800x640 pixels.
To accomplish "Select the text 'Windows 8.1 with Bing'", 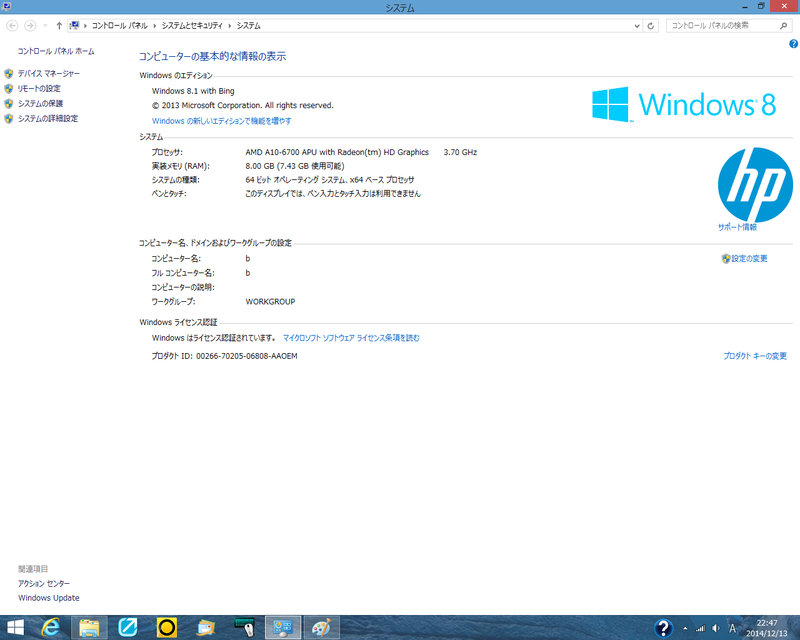I will [193, 91].
